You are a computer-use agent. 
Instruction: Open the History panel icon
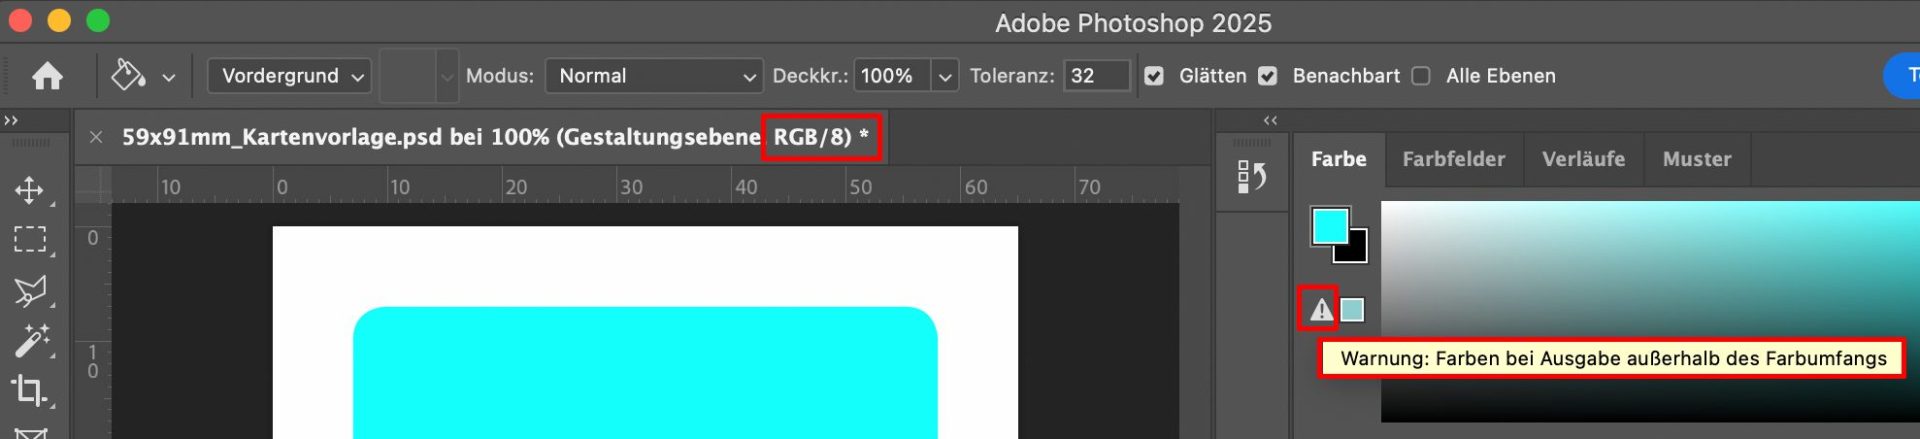pyautogui.click(x=1252, y=177)
